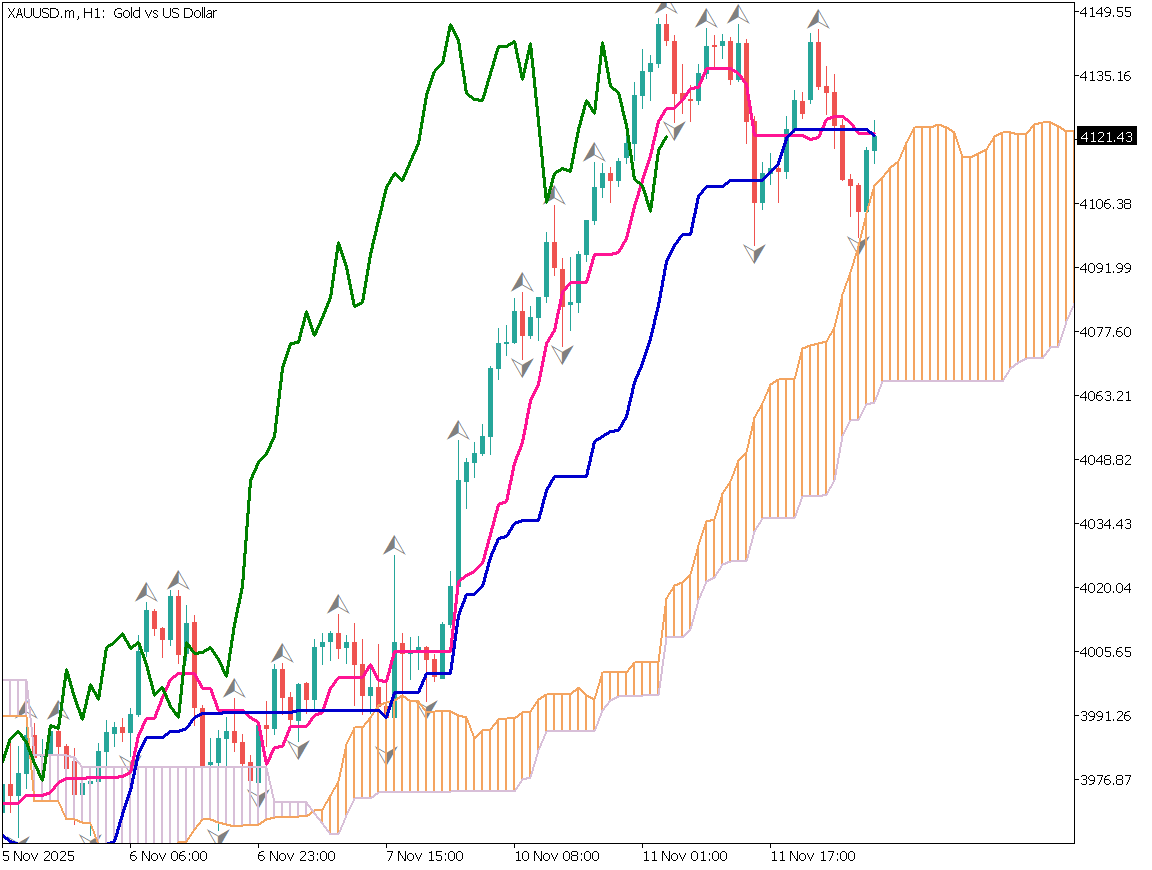The width and height of the screenshot is (1152, 870).
Task: Click the up arrow near the 7 Nov rally start
Action: pyautogui.click(x=456, y=430)
